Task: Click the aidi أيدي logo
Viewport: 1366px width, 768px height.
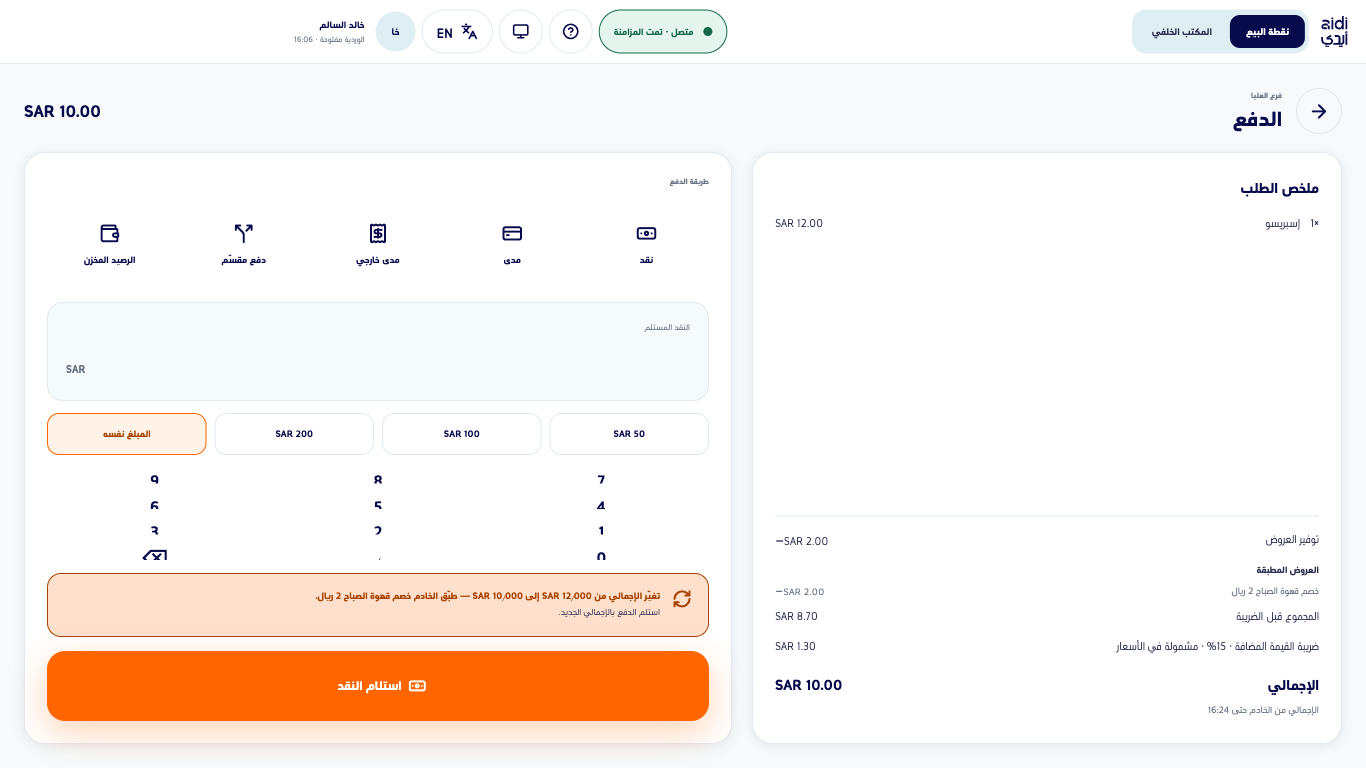Action: [1334, 32]
